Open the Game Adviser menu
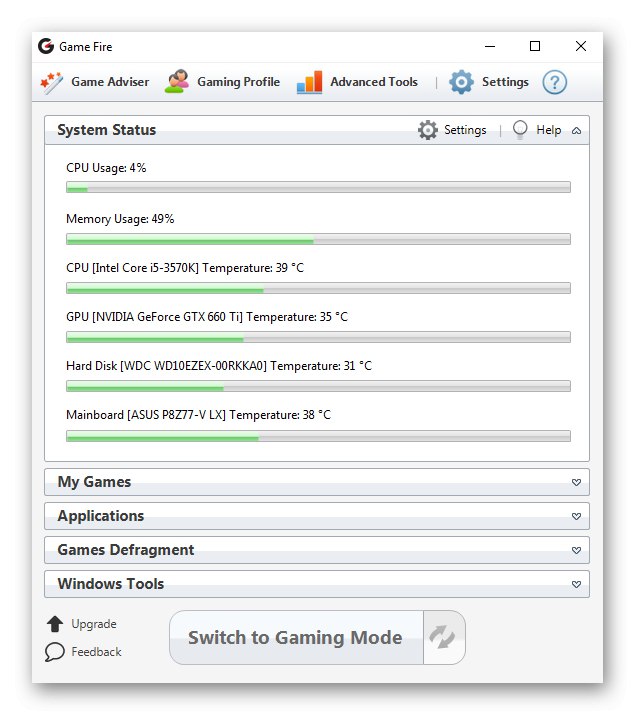 tap(110, 82)
